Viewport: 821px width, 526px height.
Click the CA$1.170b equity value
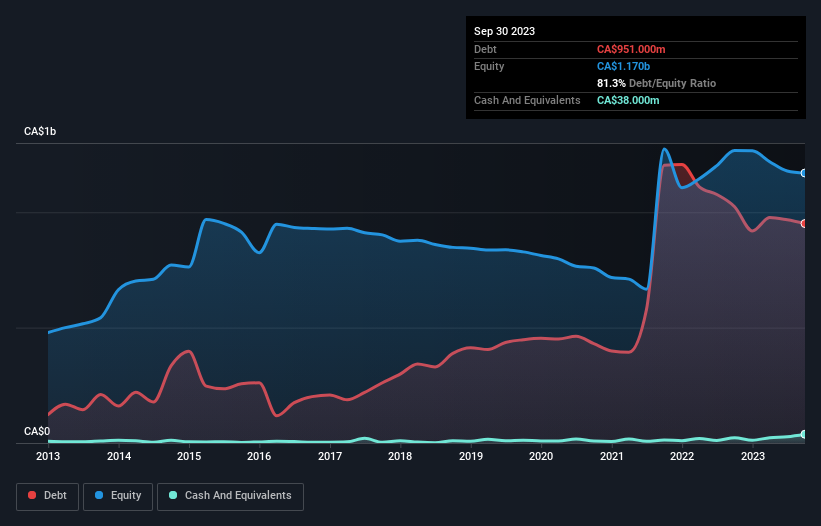pos(623,66)
